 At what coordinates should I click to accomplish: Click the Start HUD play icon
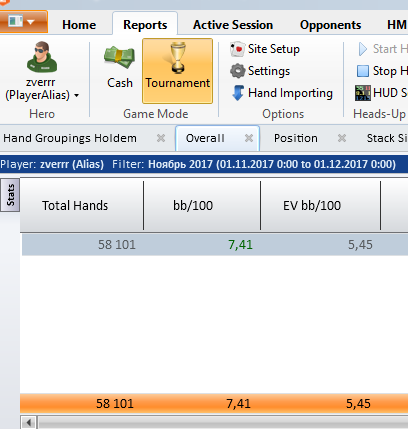[362, 49]
